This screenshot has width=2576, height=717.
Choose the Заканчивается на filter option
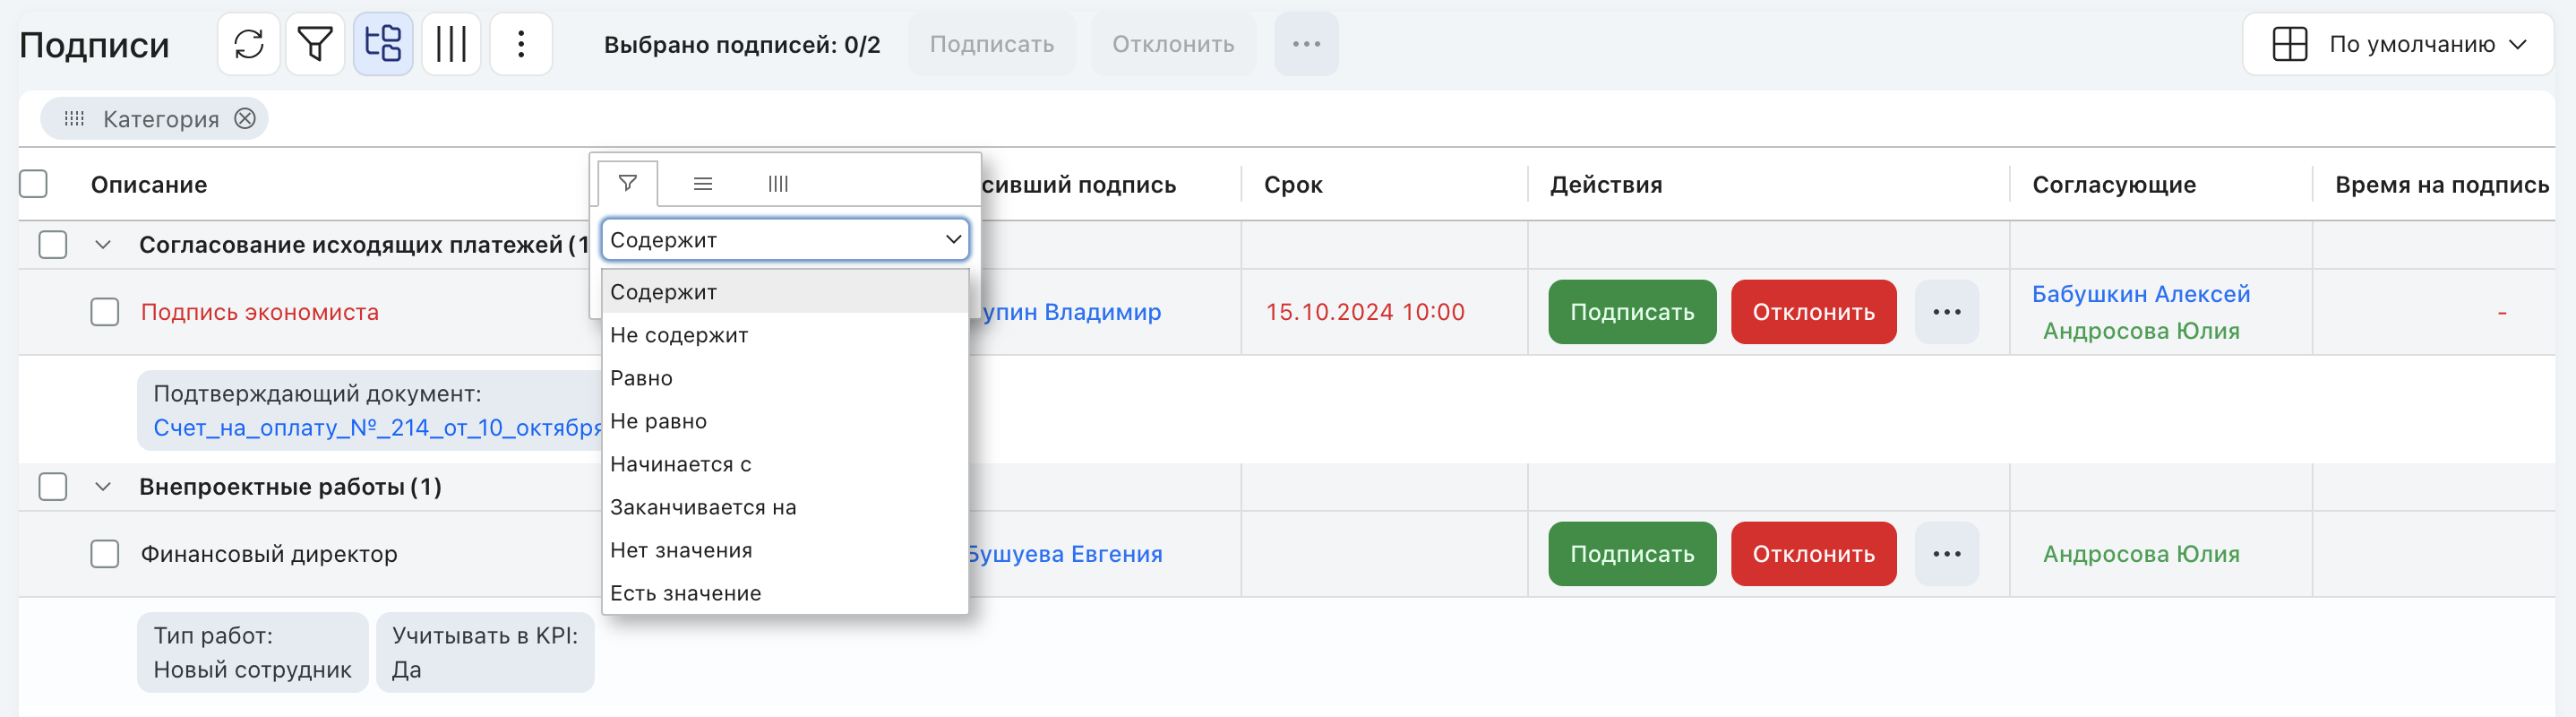[785, 507]
